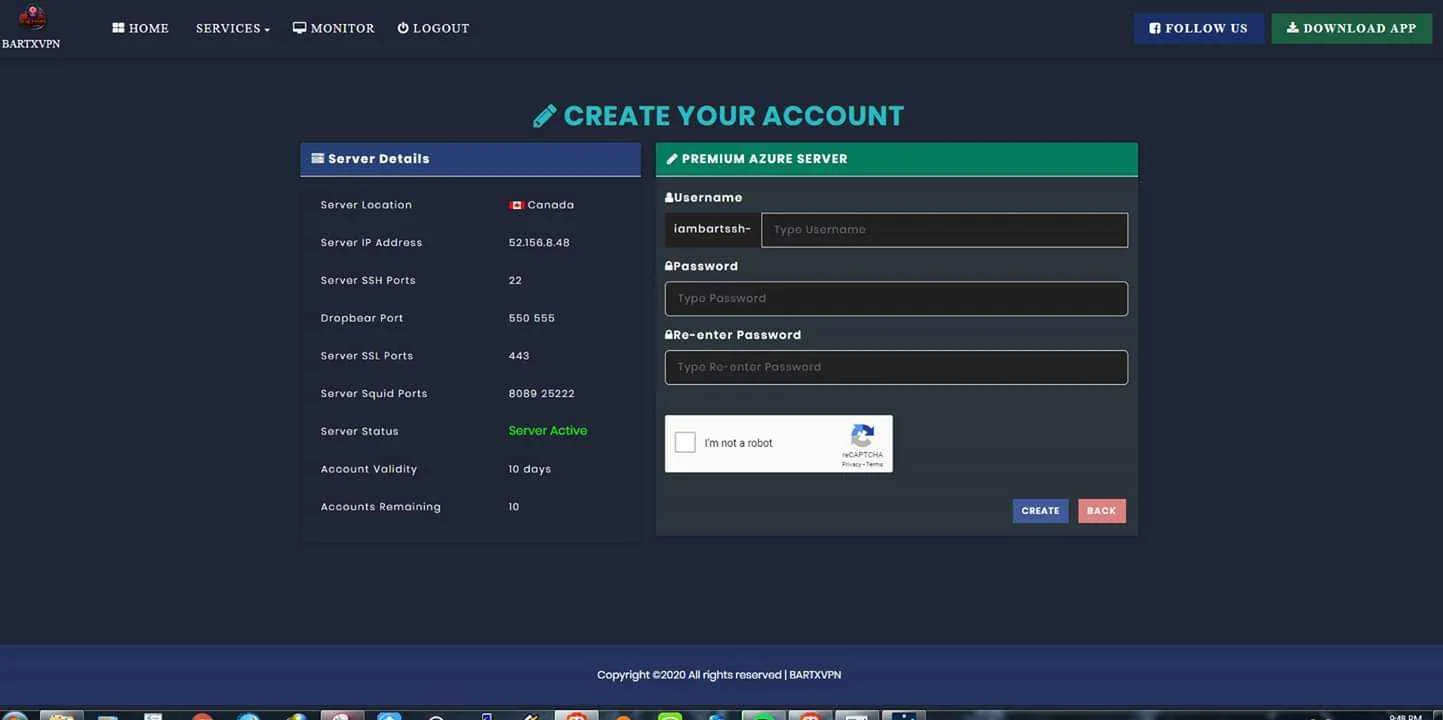Open the reCAPTCHA Privacy link
1443x720 pixels.
tap(850, 464)
